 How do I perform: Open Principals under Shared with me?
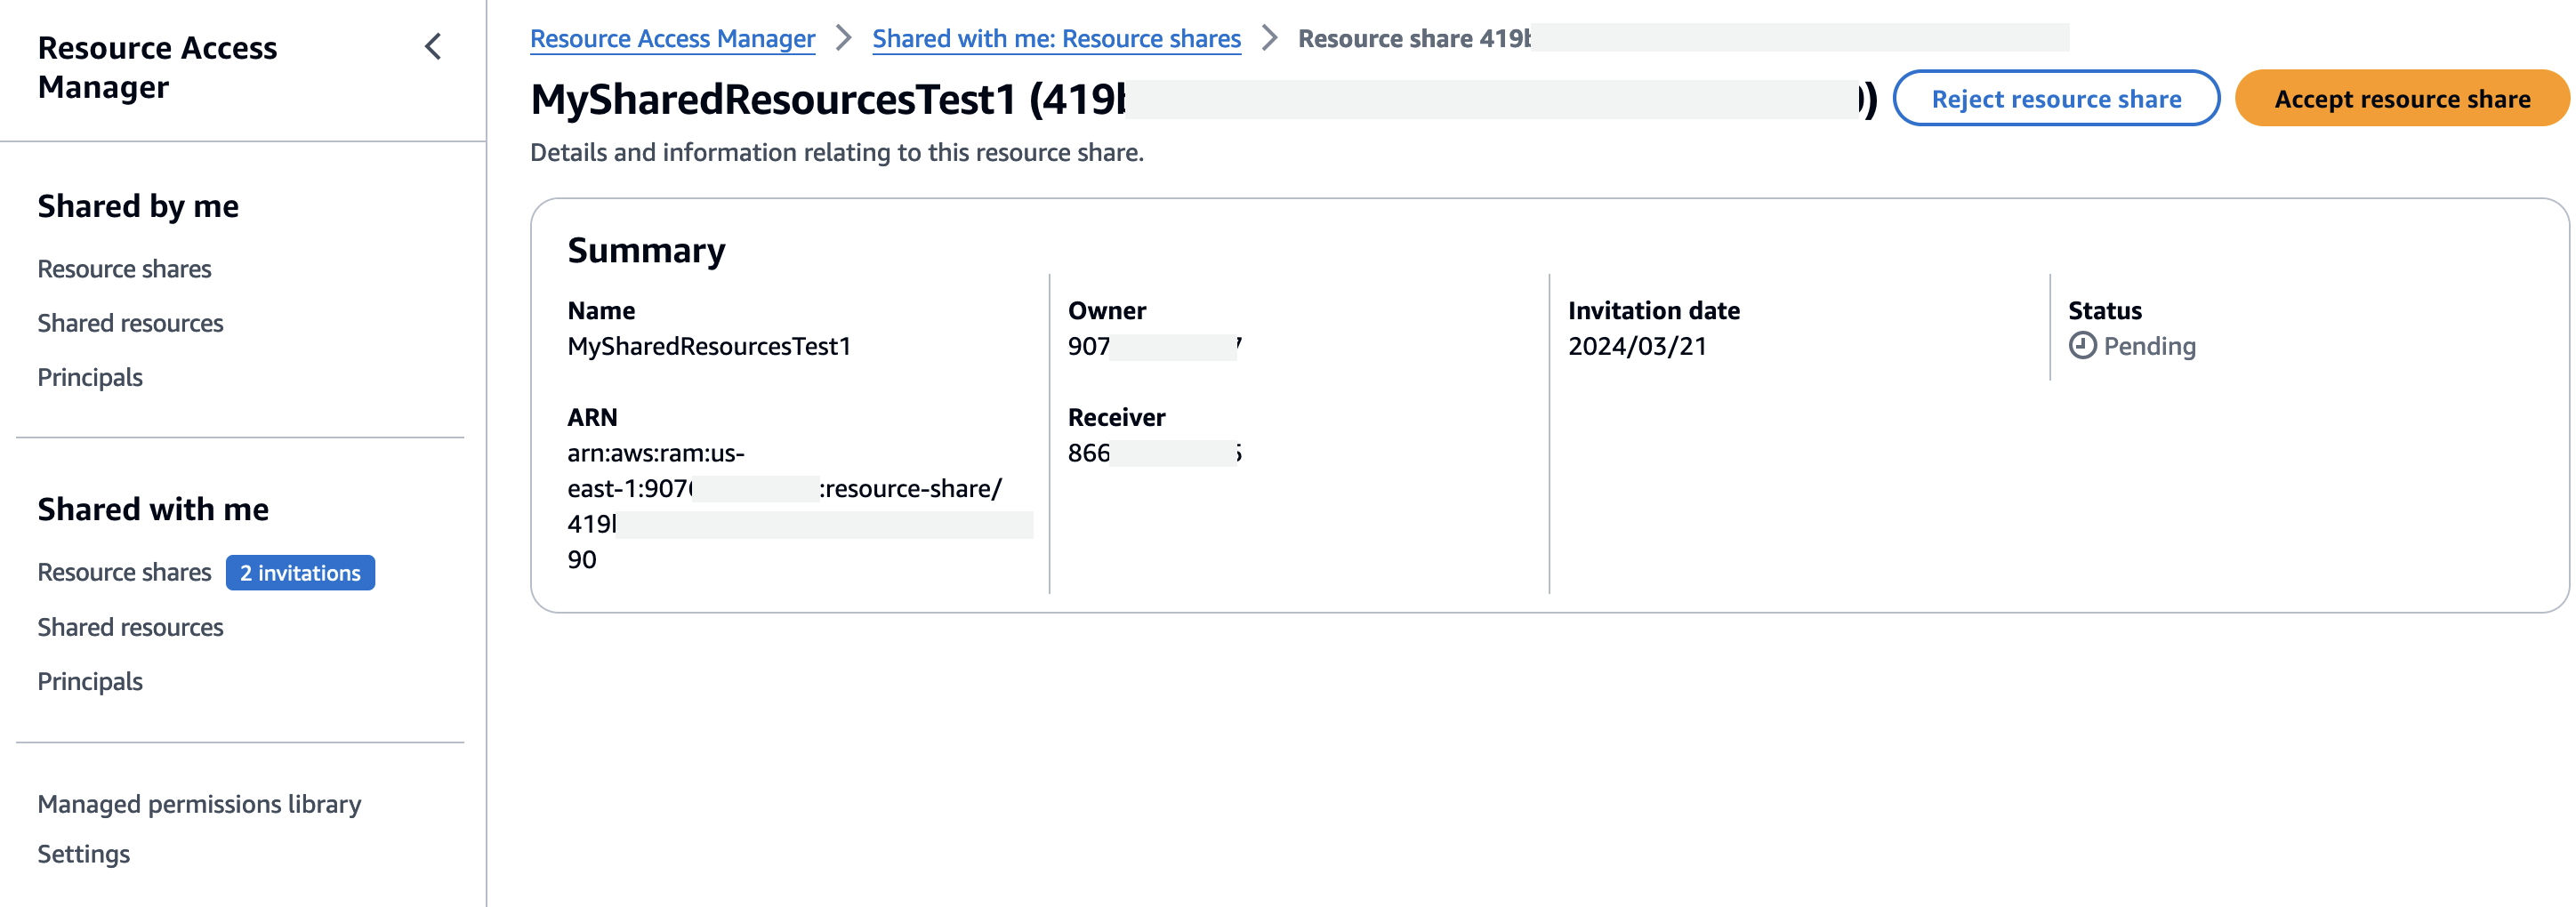tap(90, 681)
